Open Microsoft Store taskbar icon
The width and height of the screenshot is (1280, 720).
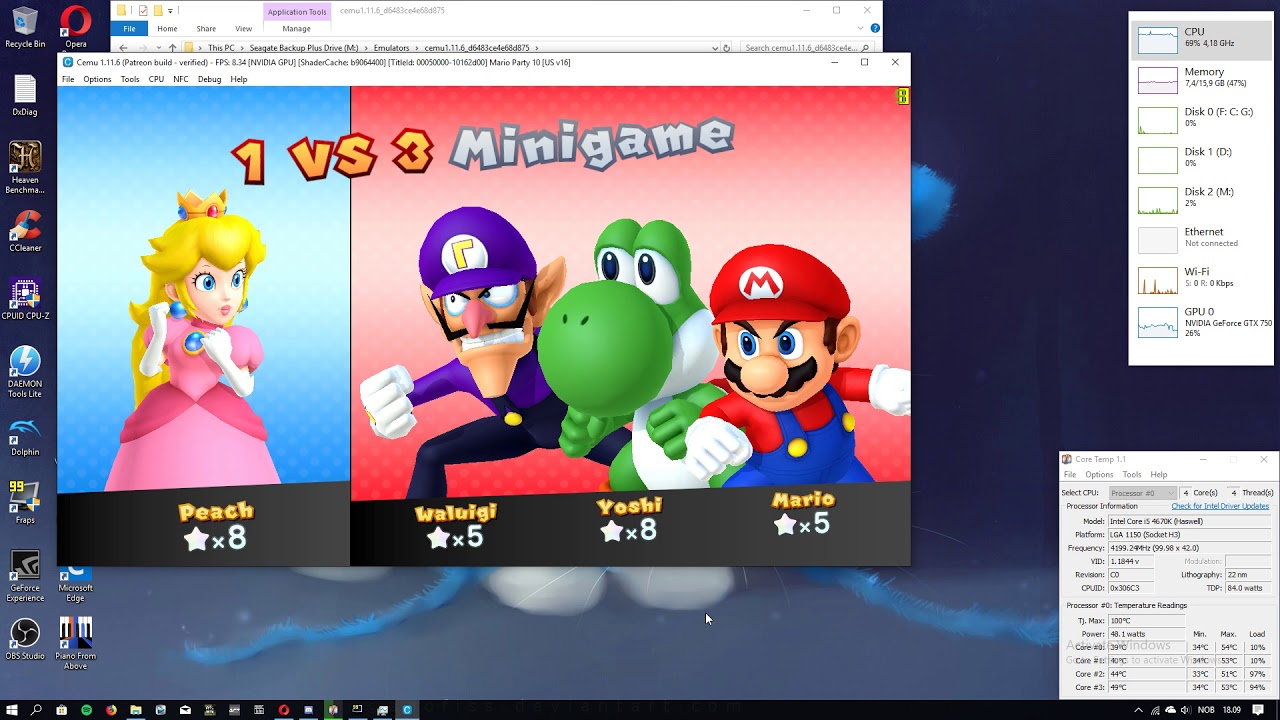(x=61, y=710)
